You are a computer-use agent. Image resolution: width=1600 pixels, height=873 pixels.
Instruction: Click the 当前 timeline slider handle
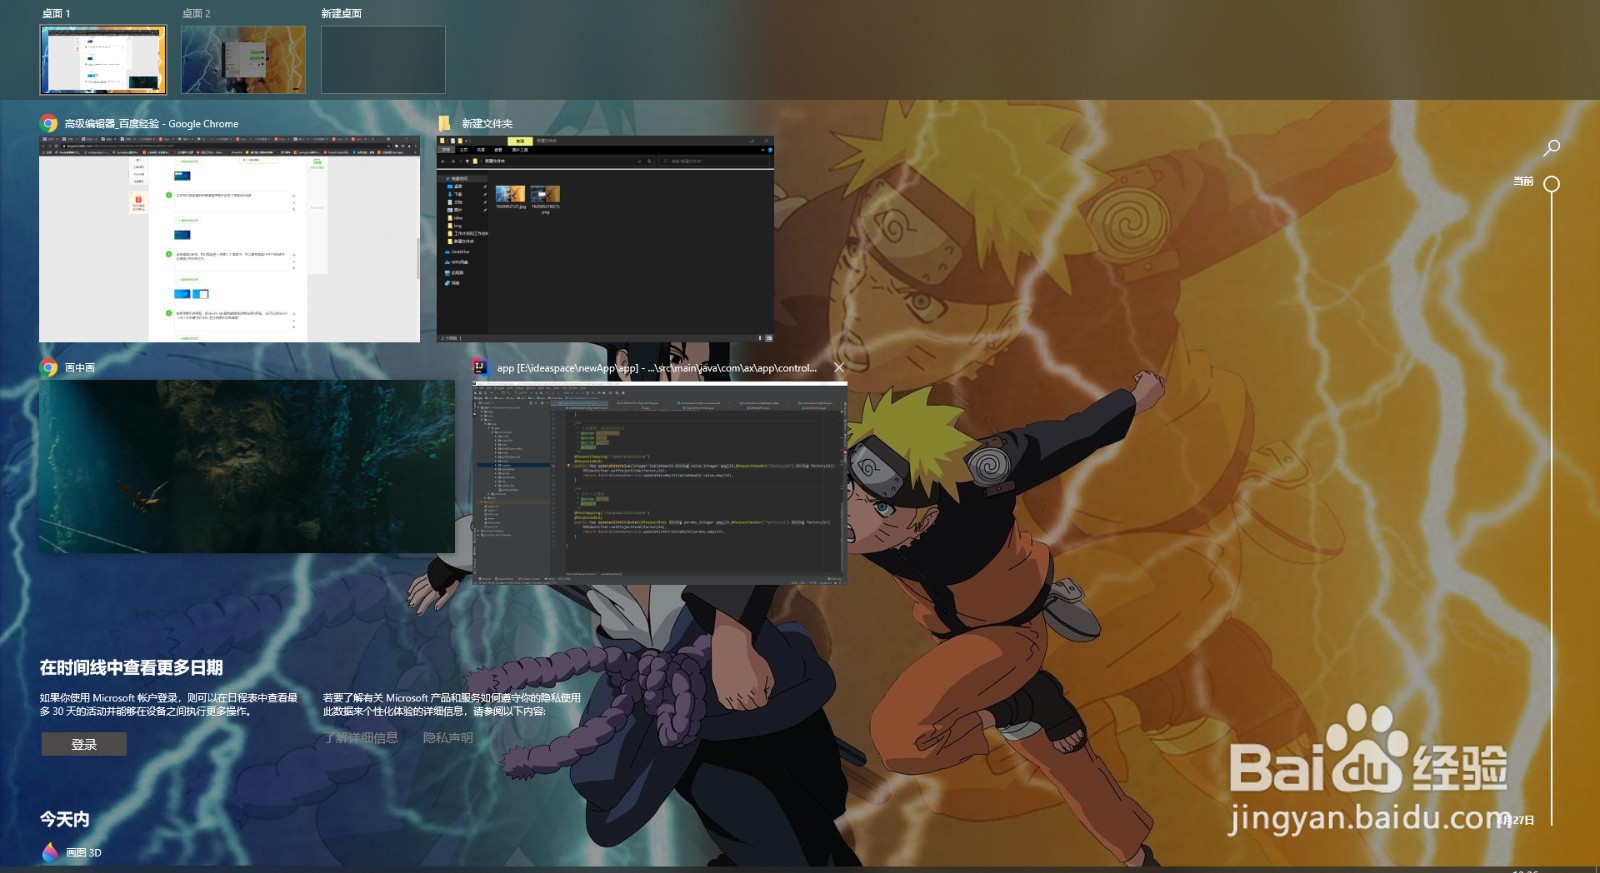point(1552,184)
